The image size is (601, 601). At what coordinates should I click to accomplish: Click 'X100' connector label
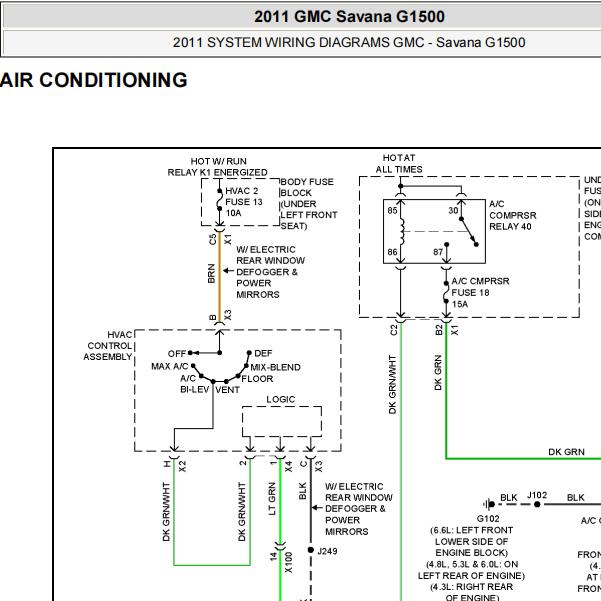pos(289,562)
